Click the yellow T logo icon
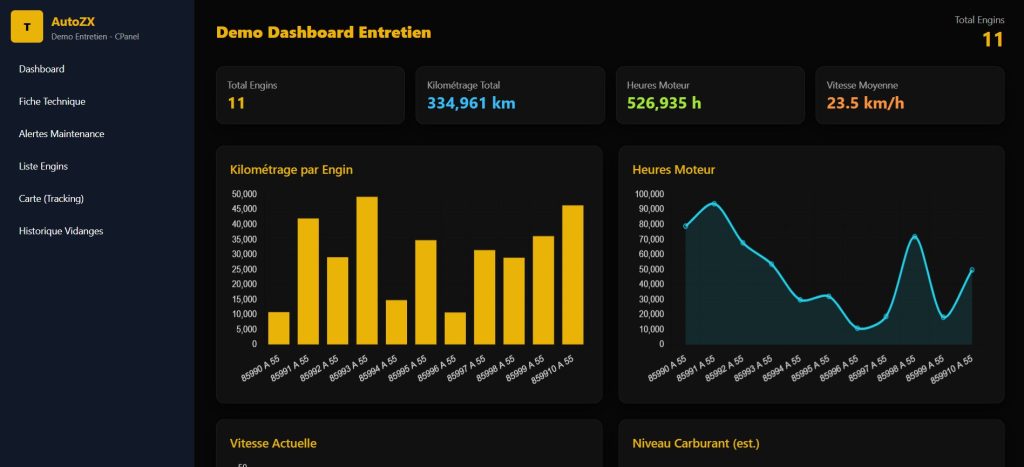The height and width of the screenshot is (467, 1024). pyautogui.click(x=27, y=27)
